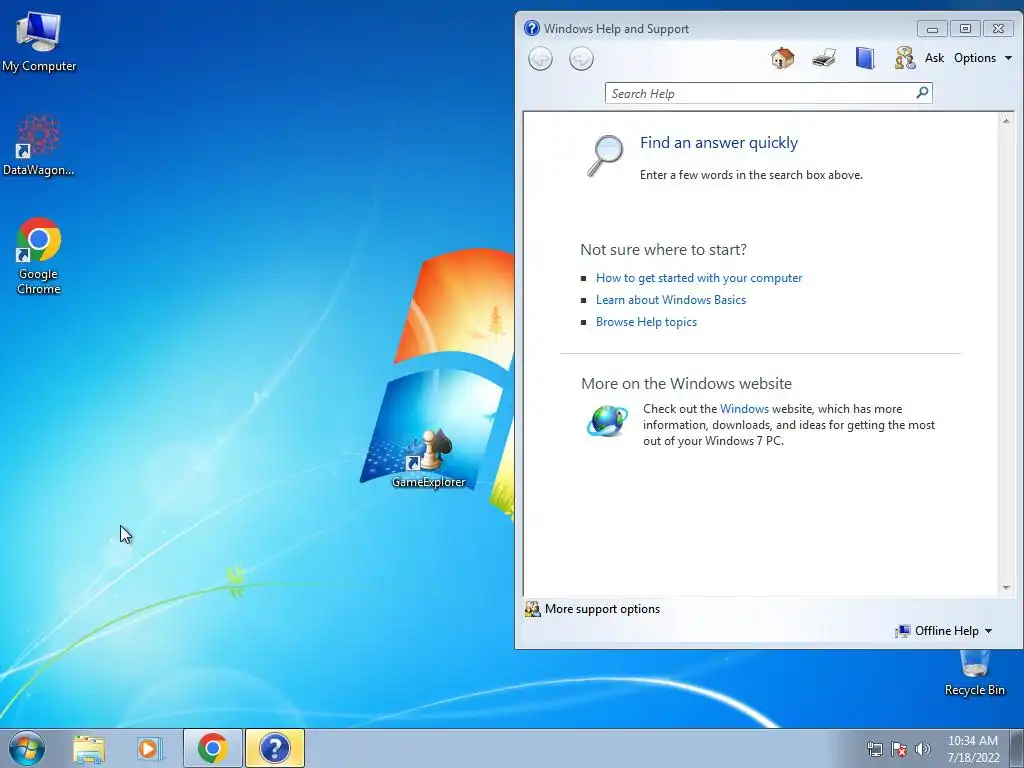Open the Windows Start menu
The height and width of the screenshot is (768, 1024).
pyautogui.click(x=26, y=748)
